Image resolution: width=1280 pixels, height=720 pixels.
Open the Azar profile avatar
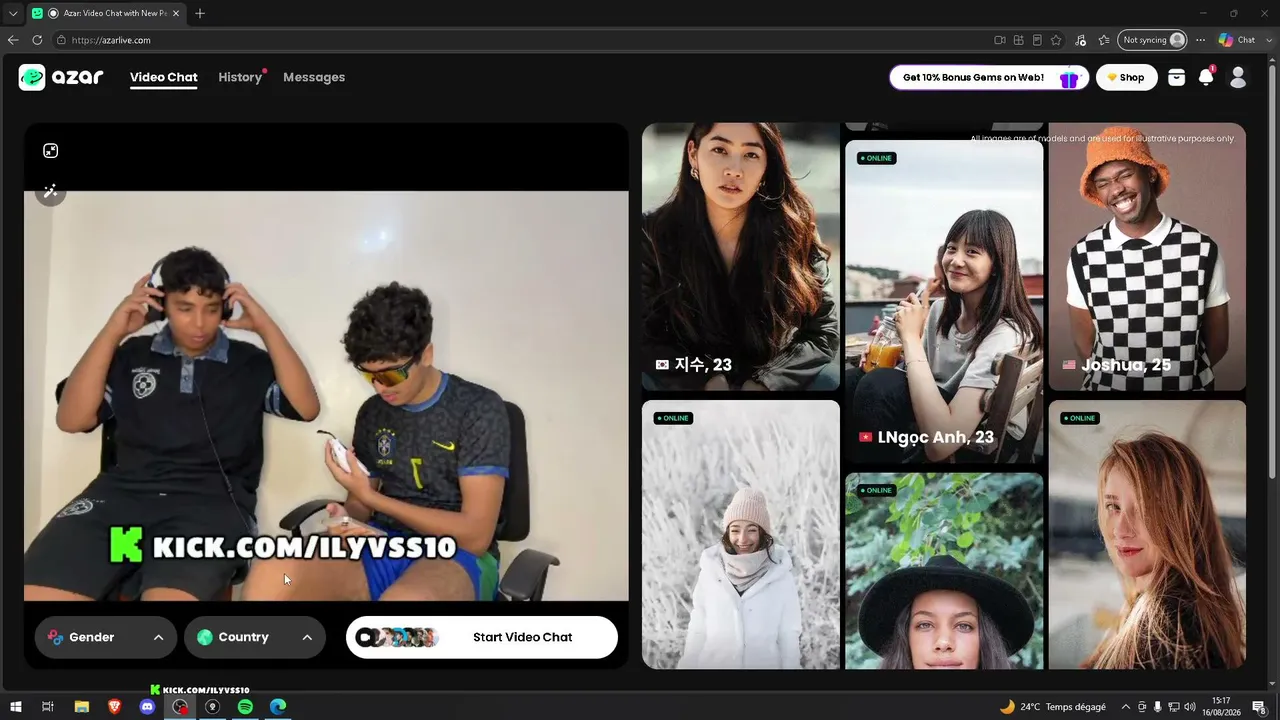[x=1238, y=77]
